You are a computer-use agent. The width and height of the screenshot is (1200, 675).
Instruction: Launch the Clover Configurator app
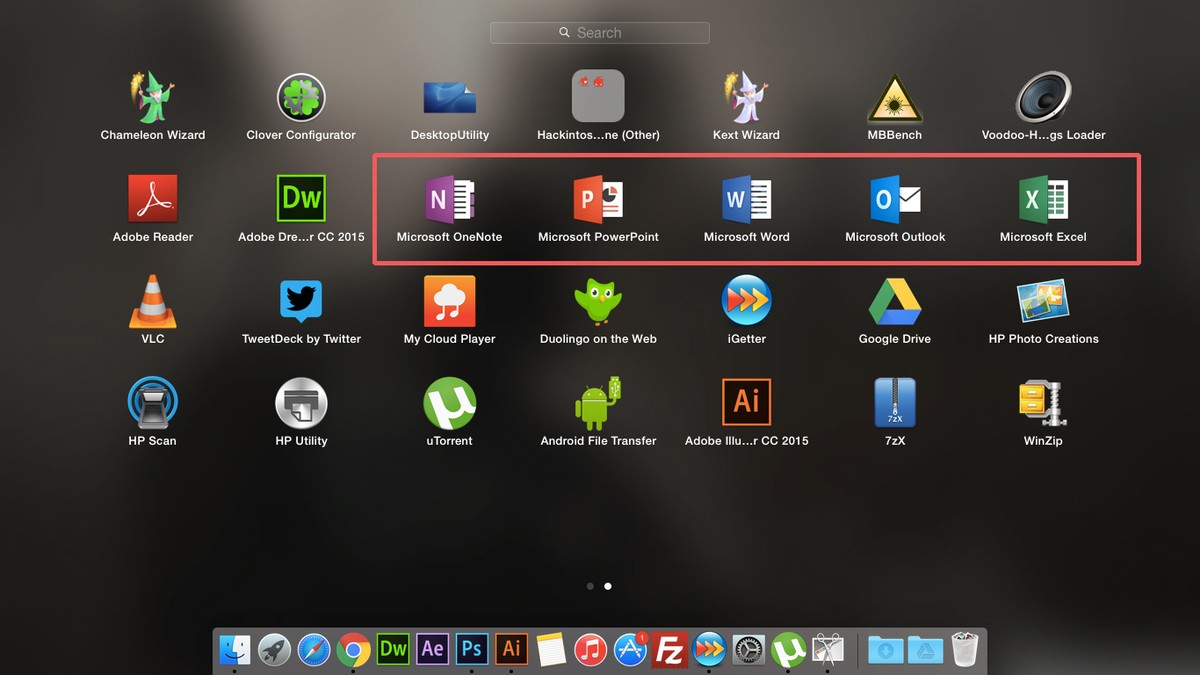pos(301,98)
